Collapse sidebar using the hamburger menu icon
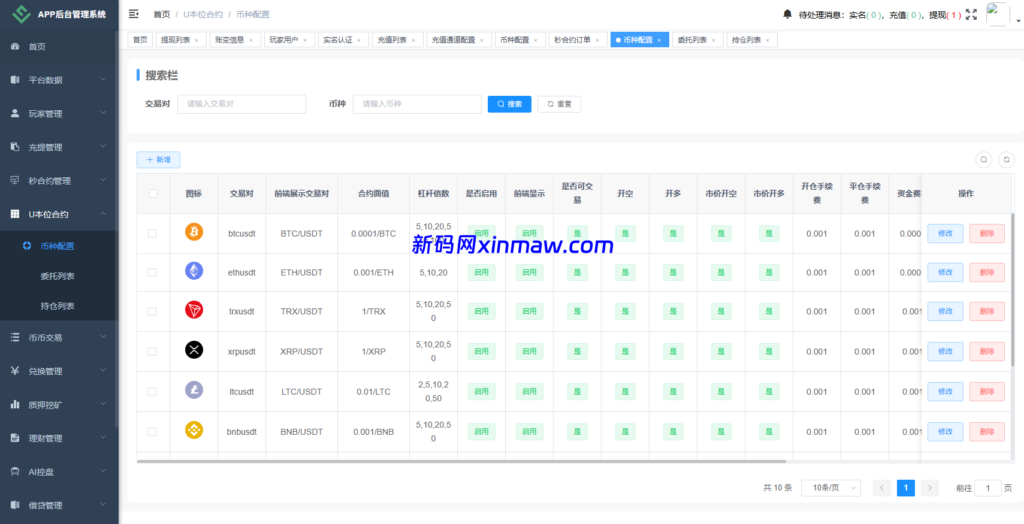 coord(134,14)
